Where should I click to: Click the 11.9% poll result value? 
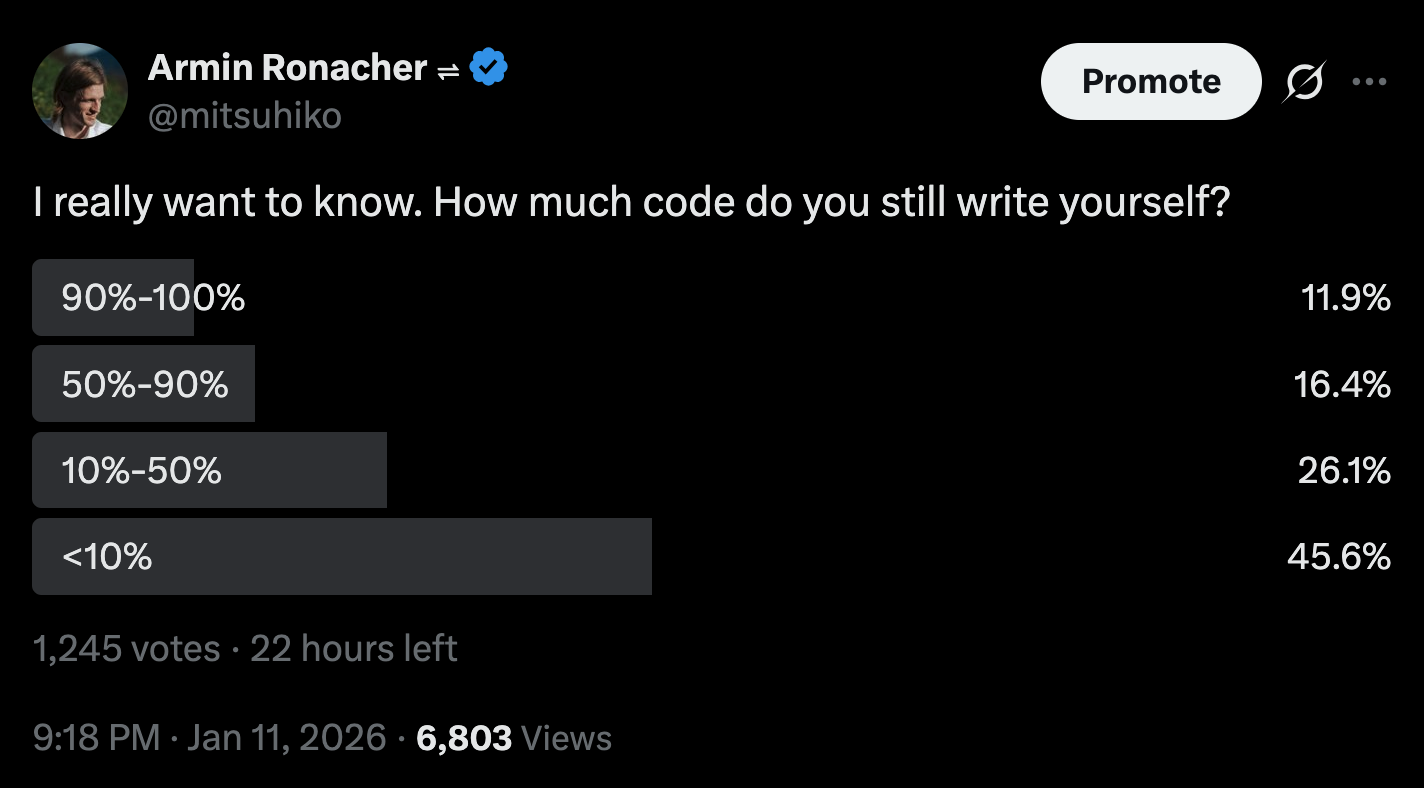1346,298
